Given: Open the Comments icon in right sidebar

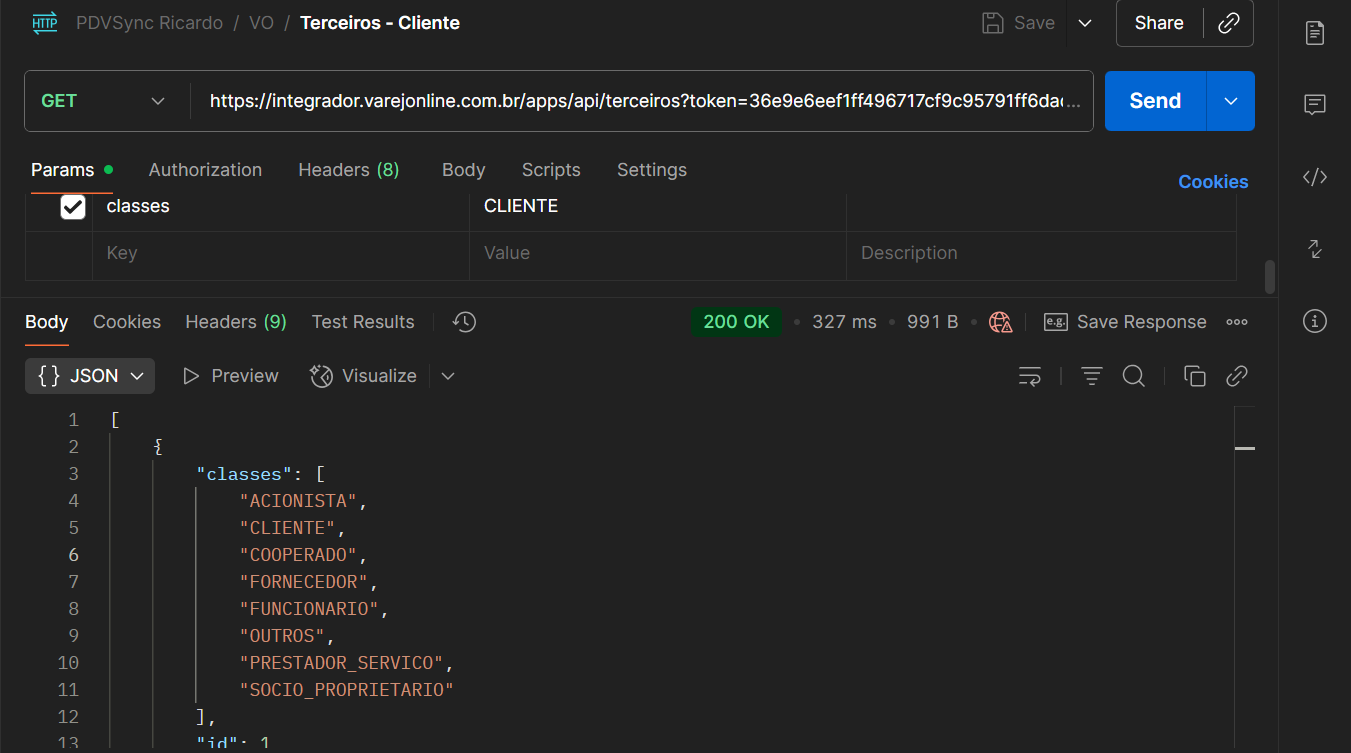Looking at the screenshot, I should [x=1315, y=105].
